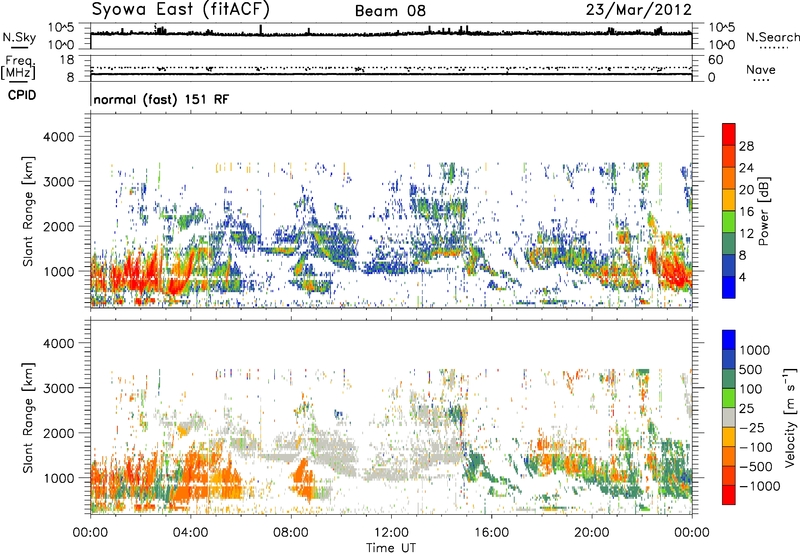This screenshot has height=554, width=800.
Task: Click the Power colorbar blue 4 dB segment
Action: coord(729,287)
